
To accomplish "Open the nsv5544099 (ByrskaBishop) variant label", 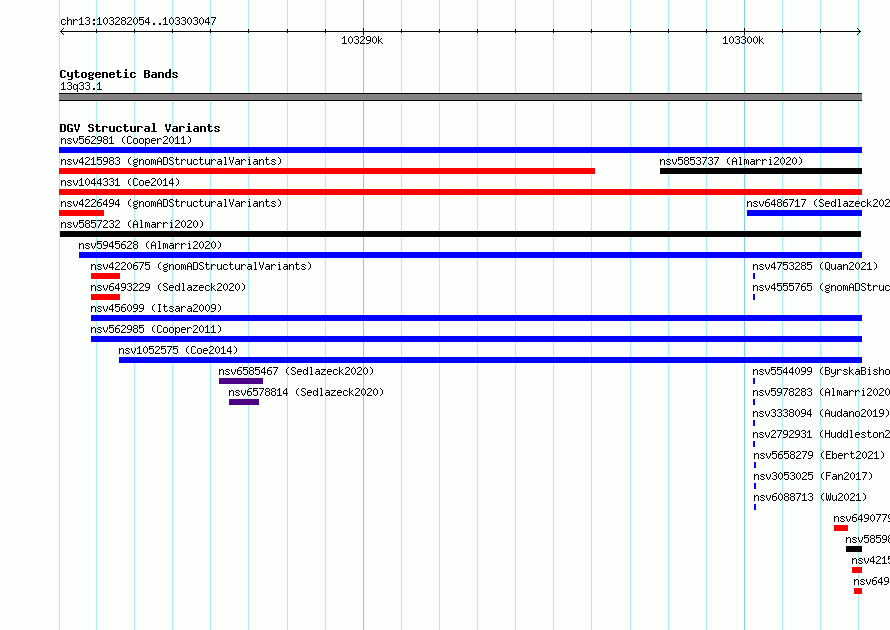I will 821,371.
